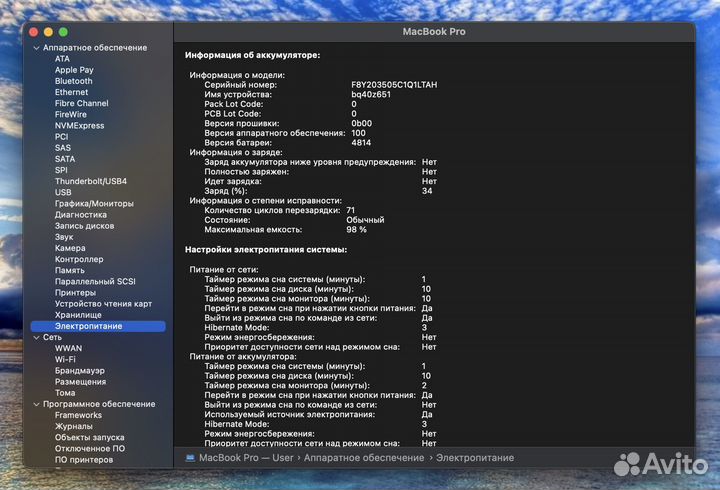Open Thunderbolt/USB4 information
Image resolution: width=720 pixels, height=490 pixels.
[90, 181]
